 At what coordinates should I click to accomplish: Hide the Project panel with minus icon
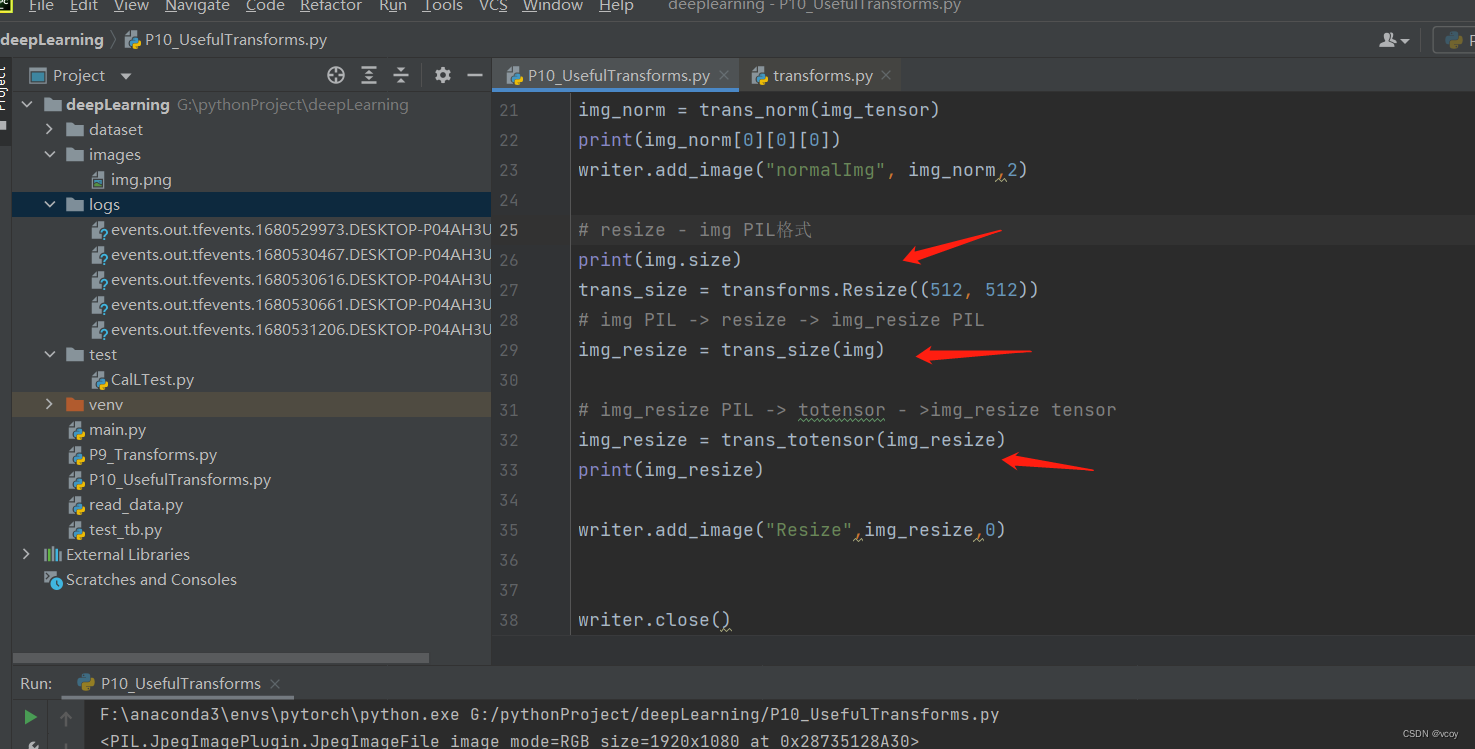click(x=475, y=75)
